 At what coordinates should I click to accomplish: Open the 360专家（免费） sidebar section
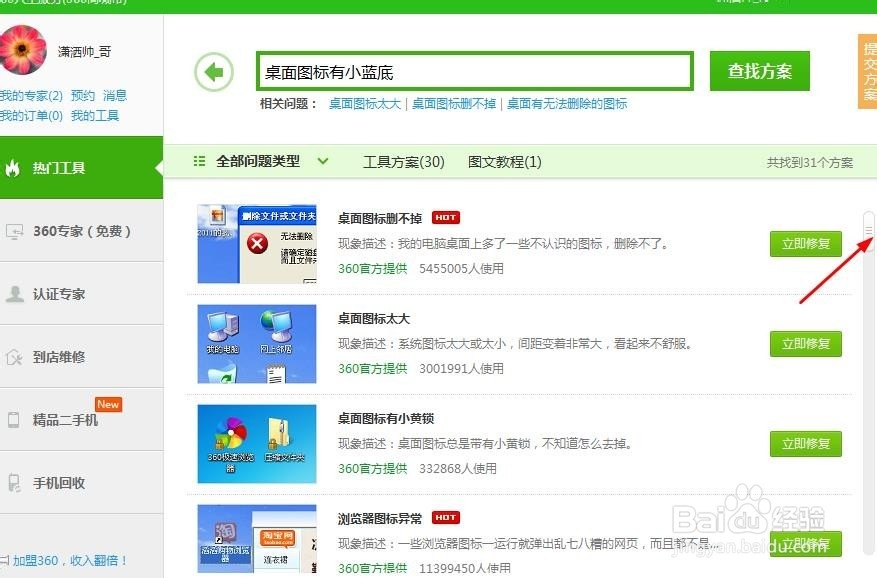82,231
